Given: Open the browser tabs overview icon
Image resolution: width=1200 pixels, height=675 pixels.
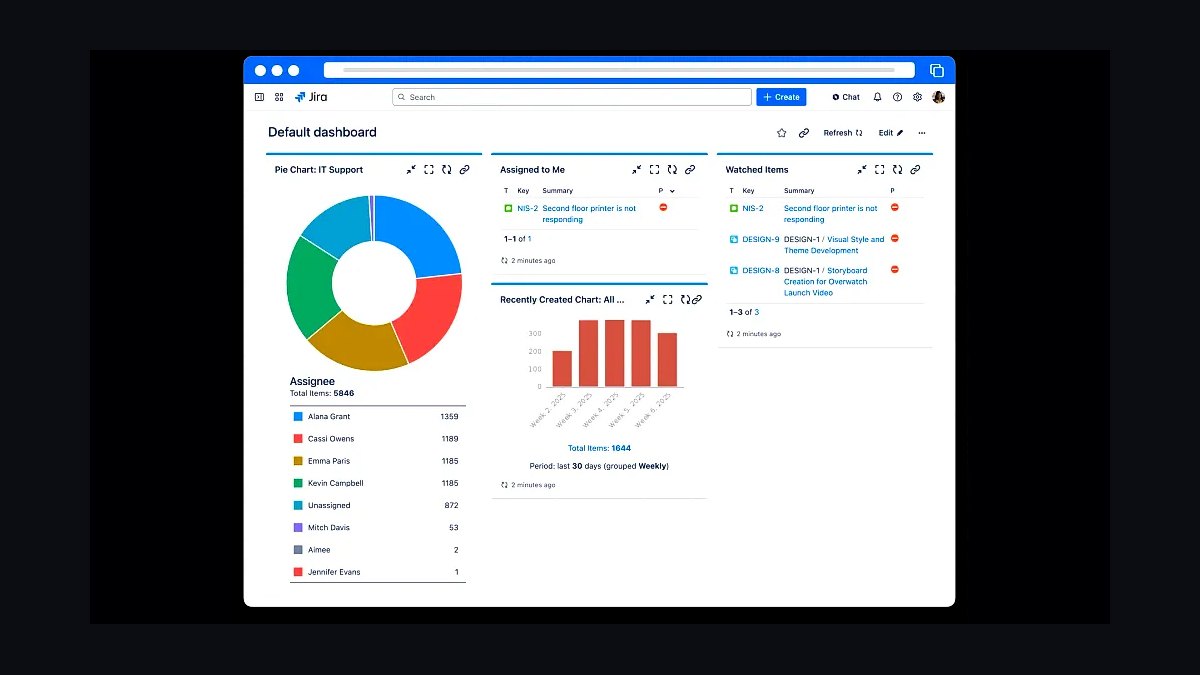Looking at the screenshot, I should pyautogui.click(x=937, y=70).
